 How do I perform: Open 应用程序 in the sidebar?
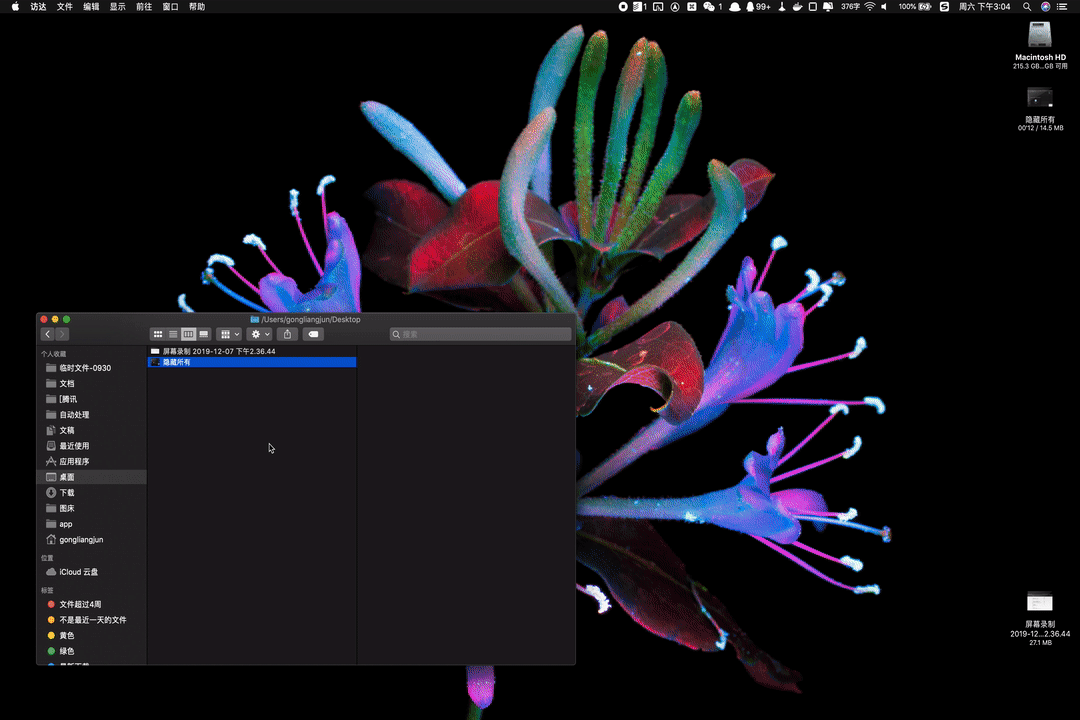[73, 462]
